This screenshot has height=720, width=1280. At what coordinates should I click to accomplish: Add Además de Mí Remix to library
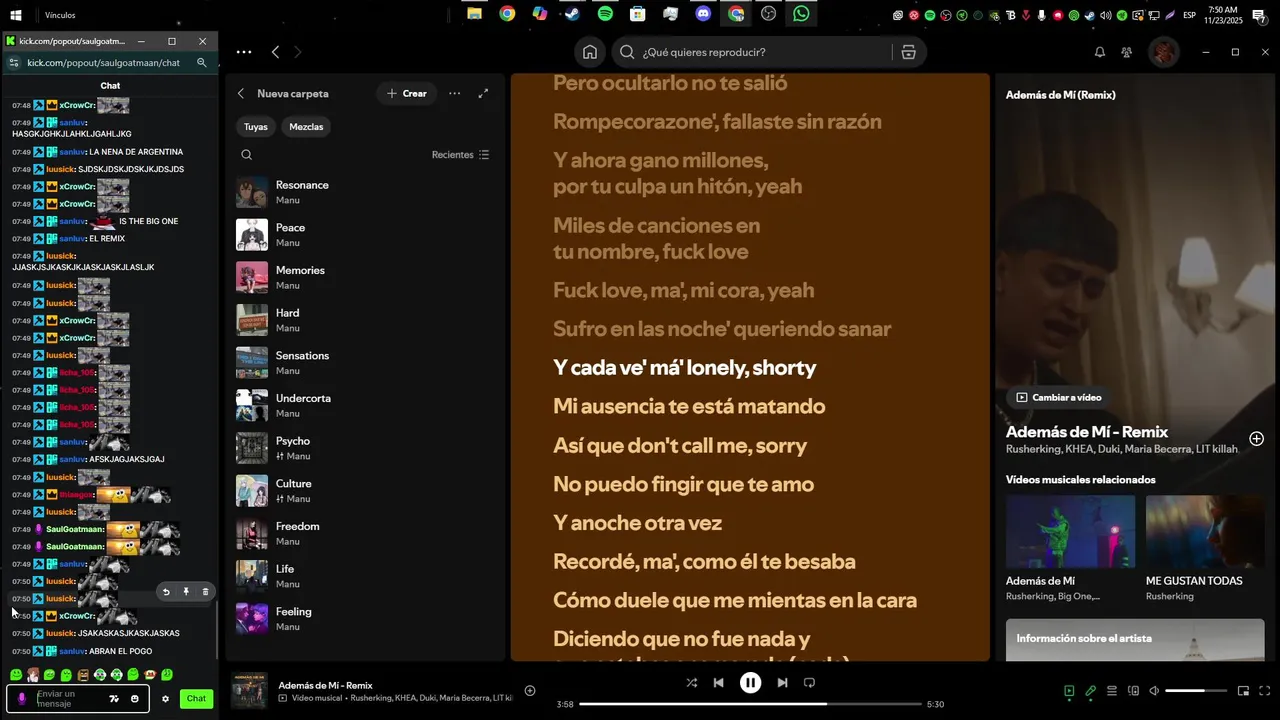coord(1256,439)
